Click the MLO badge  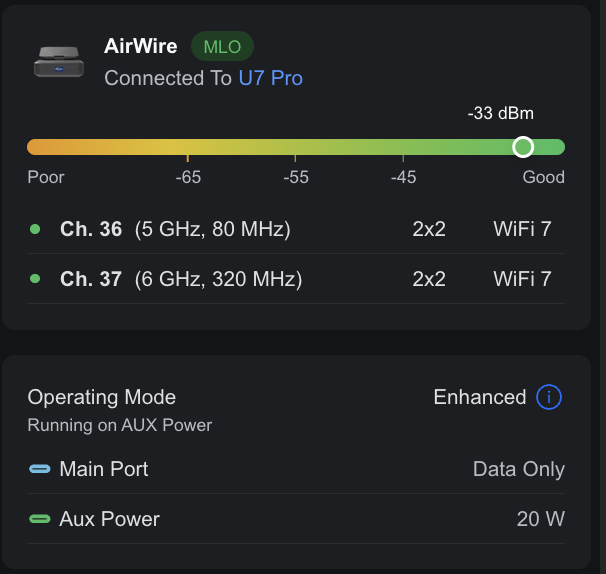coord(222,46)
